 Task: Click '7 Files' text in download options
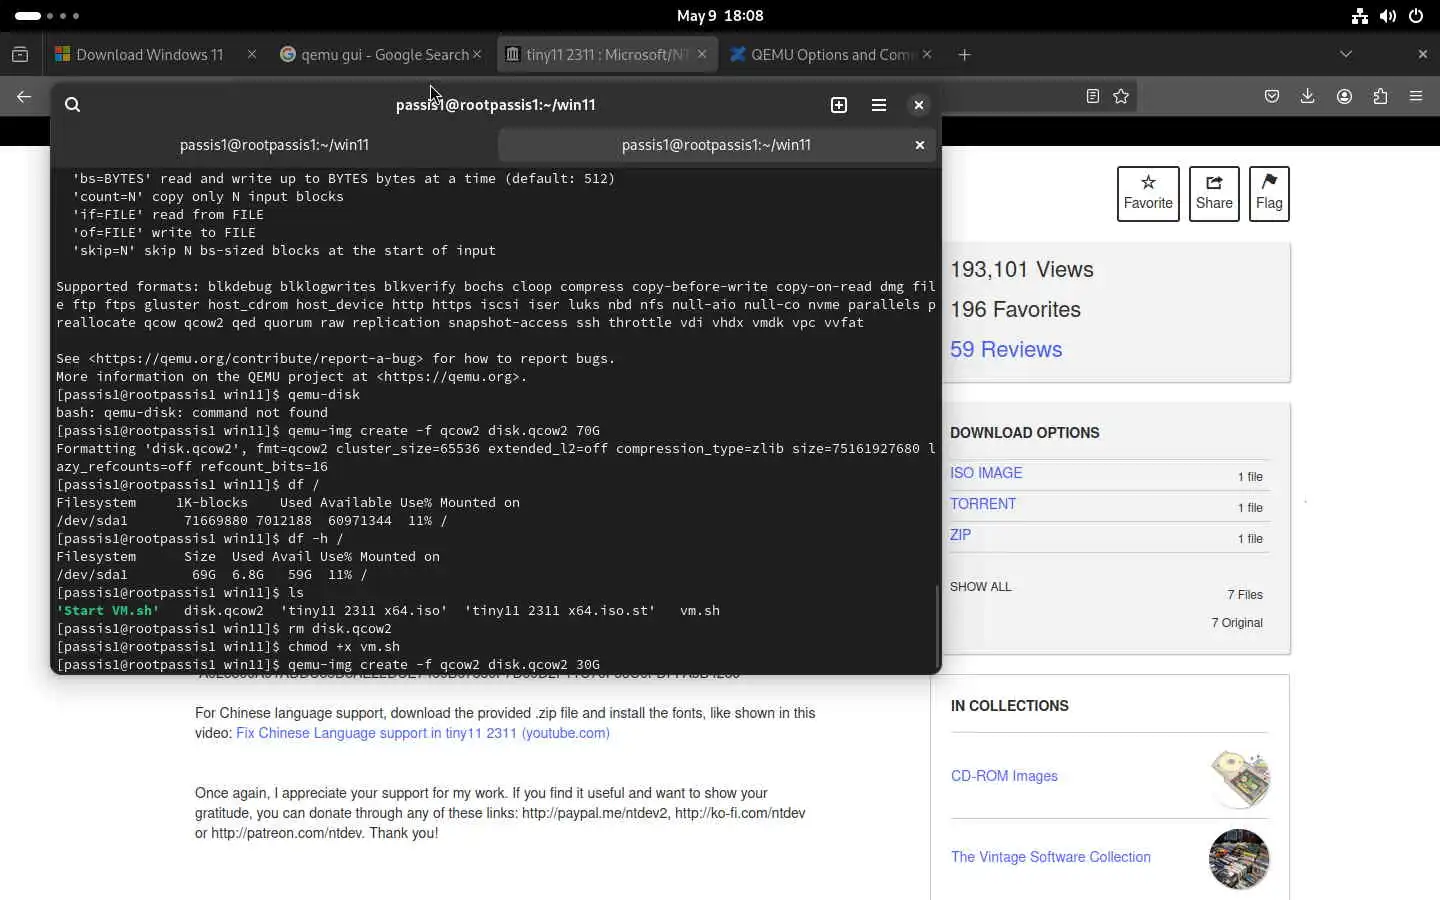[1245, 595]
